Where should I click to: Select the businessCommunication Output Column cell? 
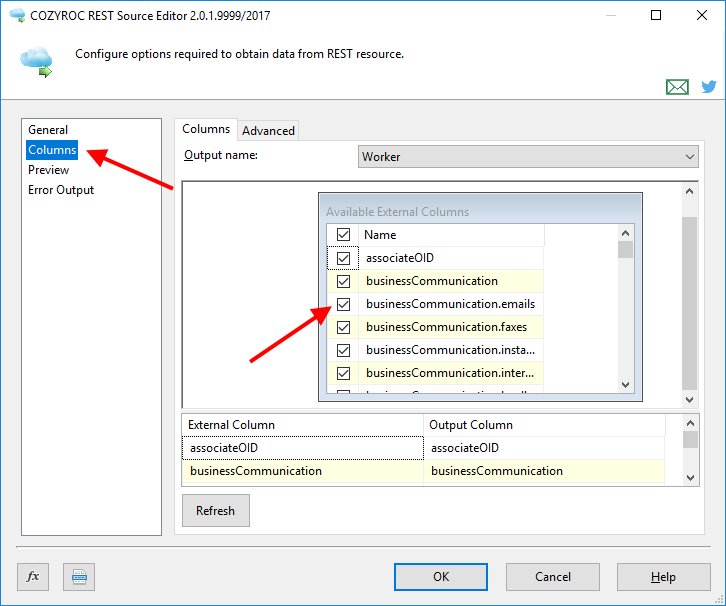[544, 471]
